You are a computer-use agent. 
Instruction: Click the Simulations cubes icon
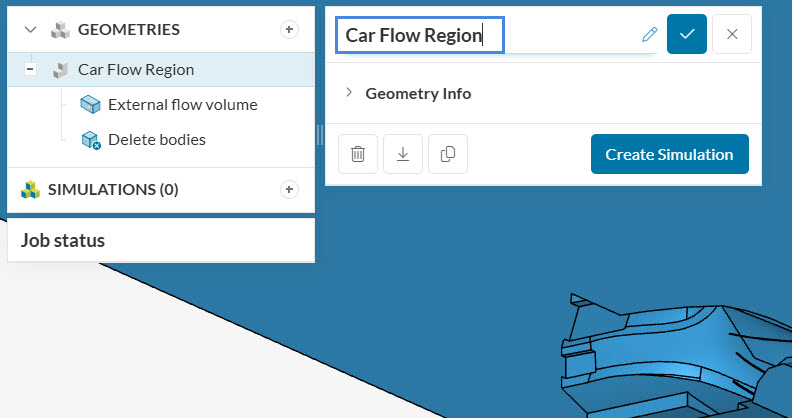(30, 190)
